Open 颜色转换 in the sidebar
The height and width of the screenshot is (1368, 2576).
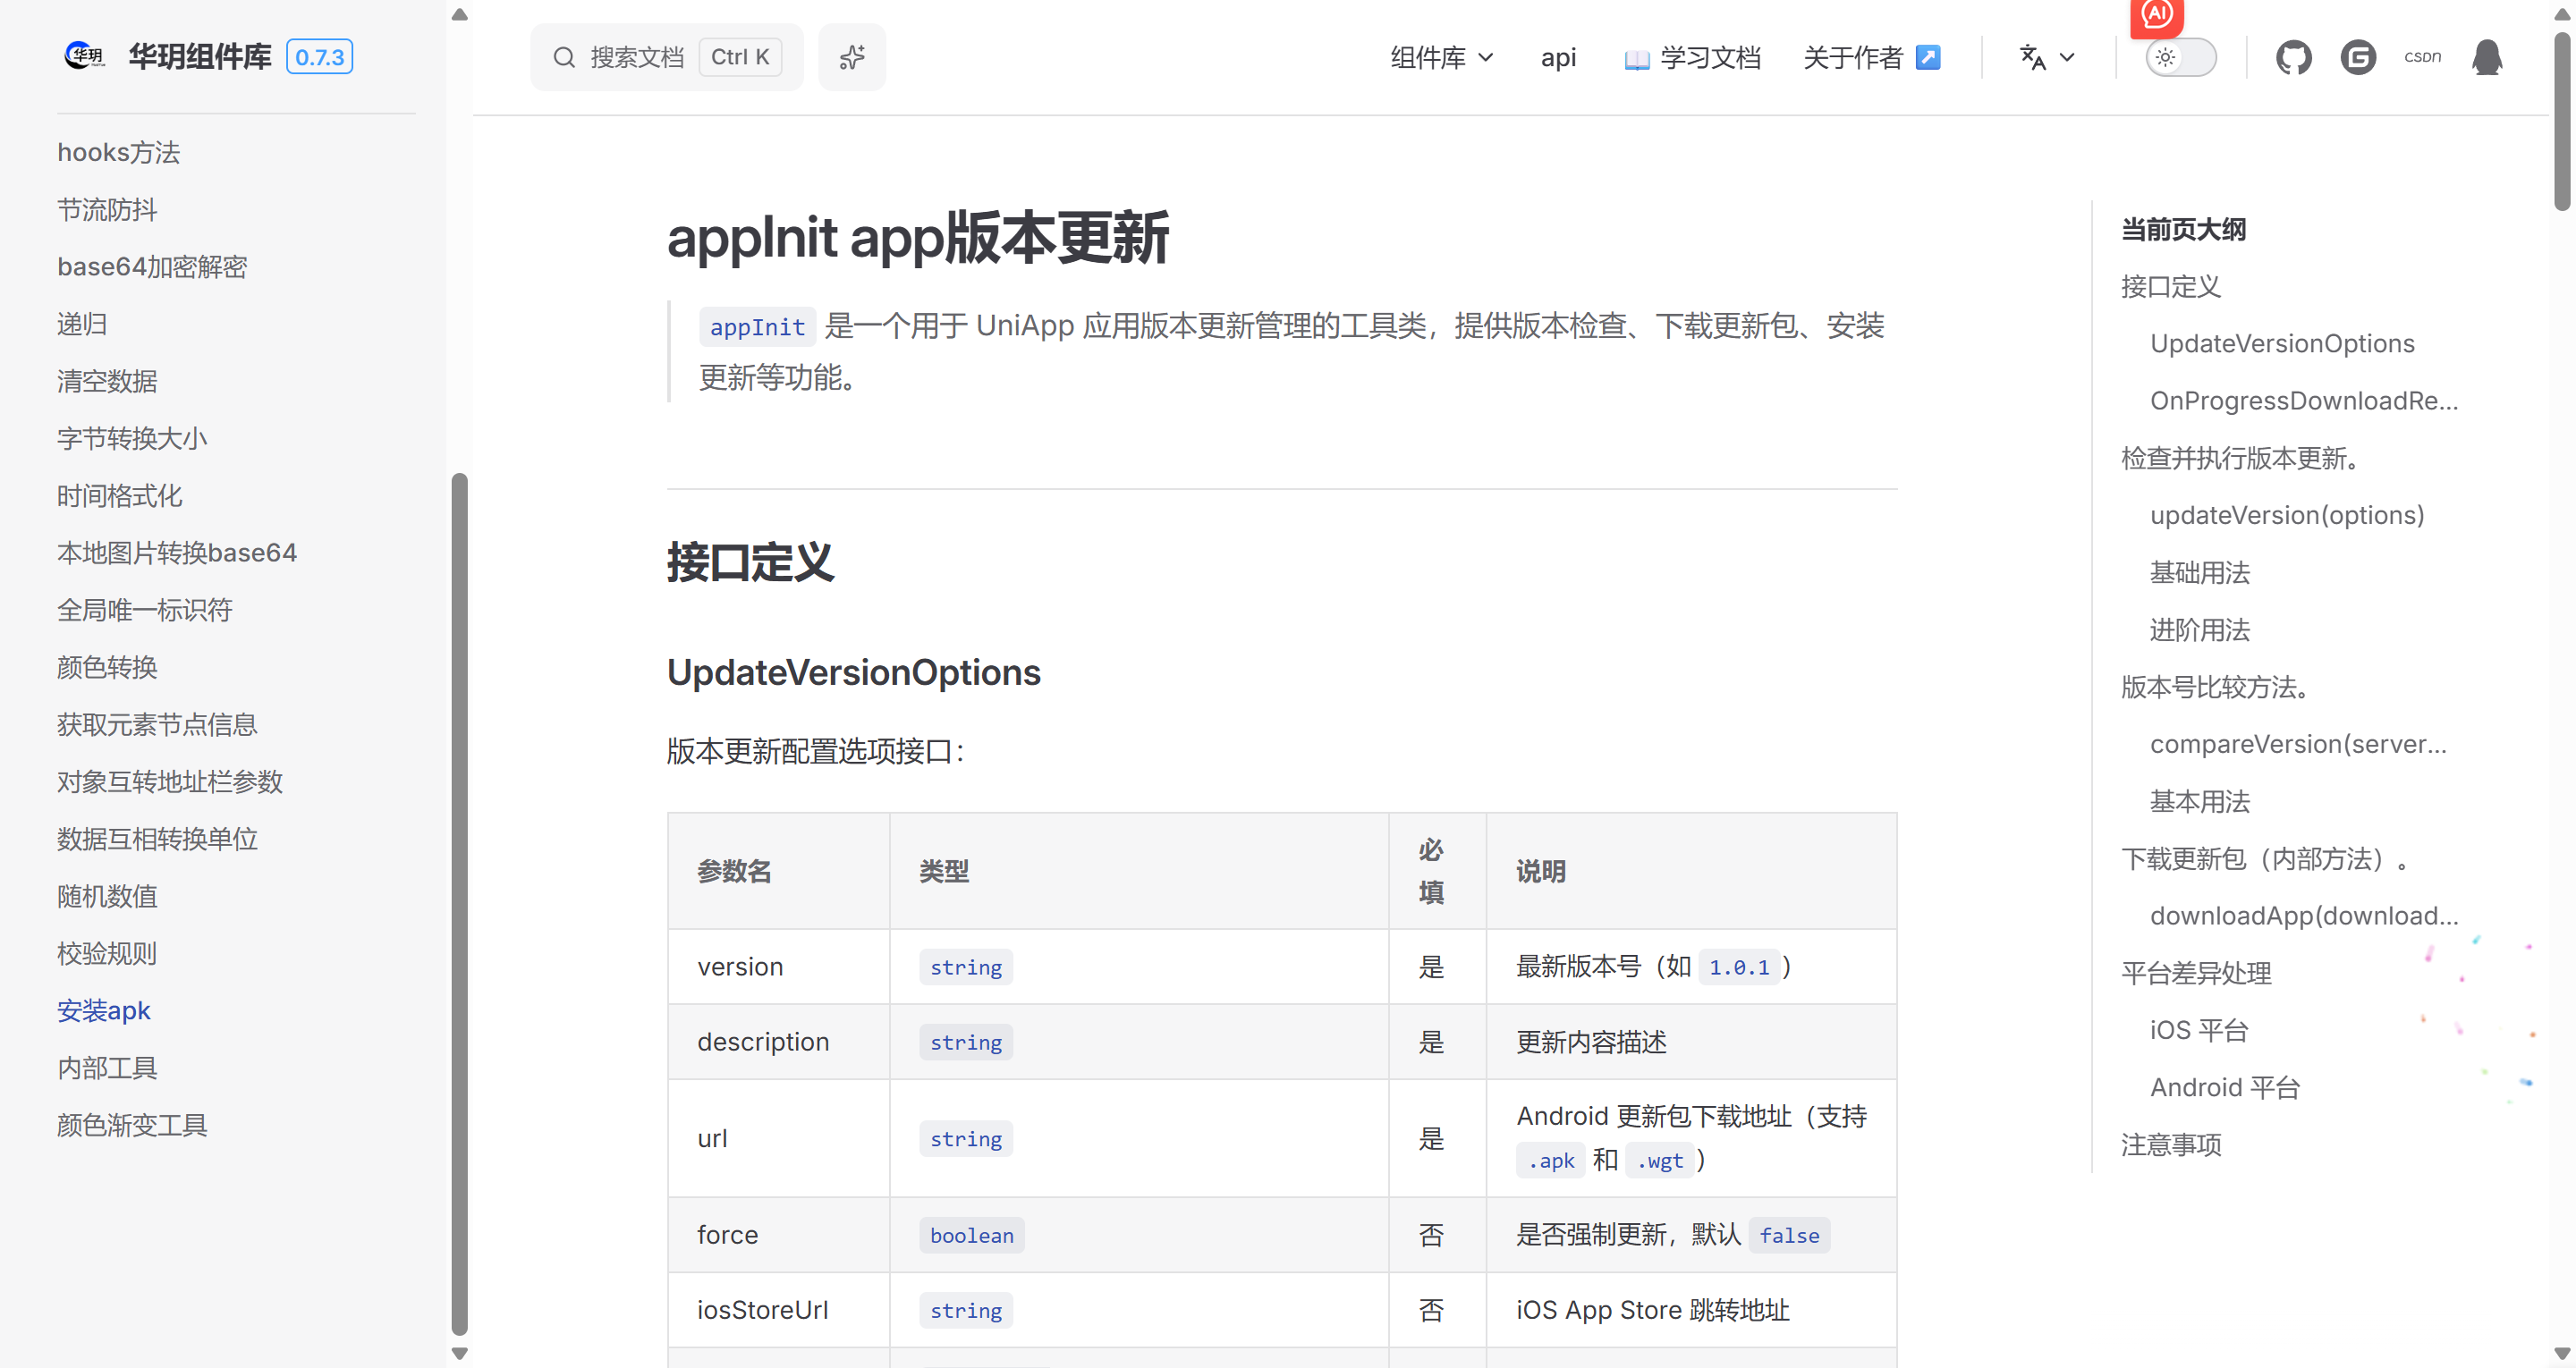pyautogui.click(x=107, y=667)
